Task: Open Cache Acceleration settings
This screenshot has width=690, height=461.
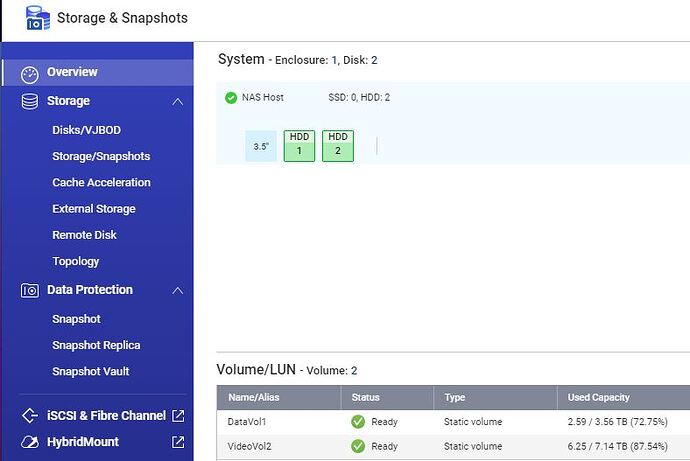Action: pyautogui.click(x=101, y=183)
